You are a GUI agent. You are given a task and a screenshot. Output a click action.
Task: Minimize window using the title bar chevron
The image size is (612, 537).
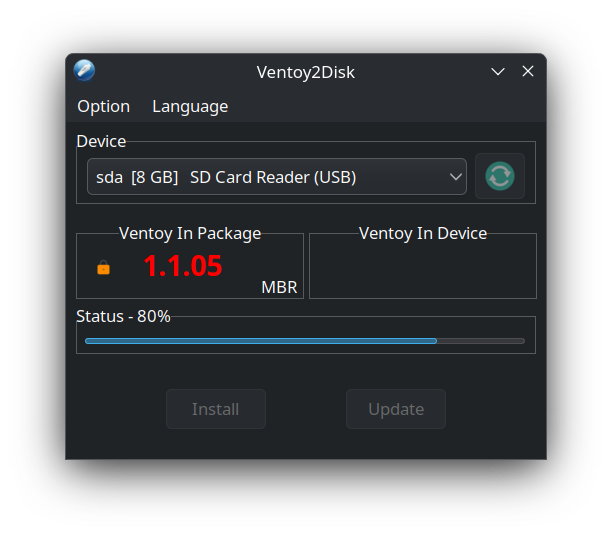[498, 71]
